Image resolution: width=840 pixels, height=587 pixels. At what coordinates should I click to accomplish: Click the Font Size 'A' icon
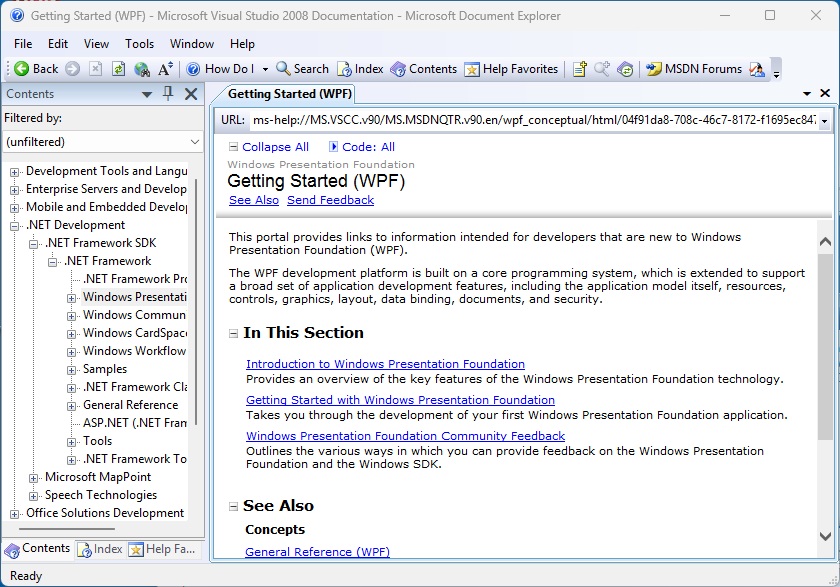pos(166,69)
